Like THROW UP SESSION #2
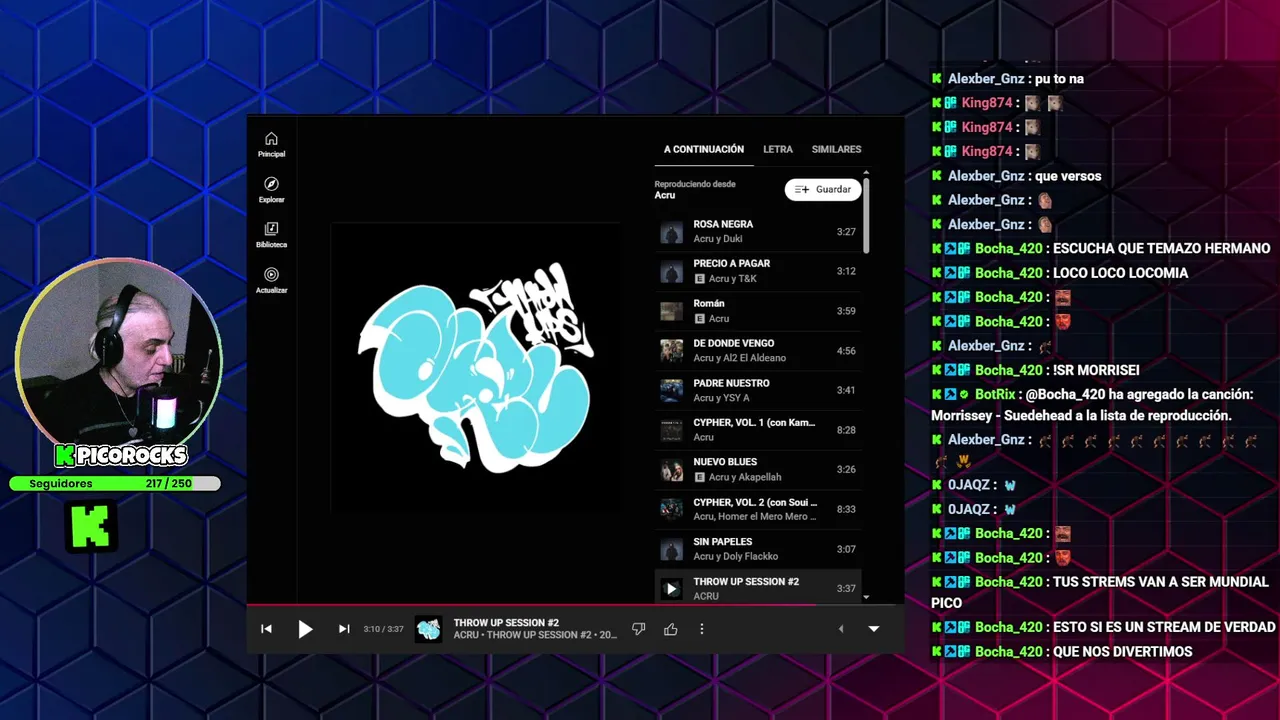 671,629
